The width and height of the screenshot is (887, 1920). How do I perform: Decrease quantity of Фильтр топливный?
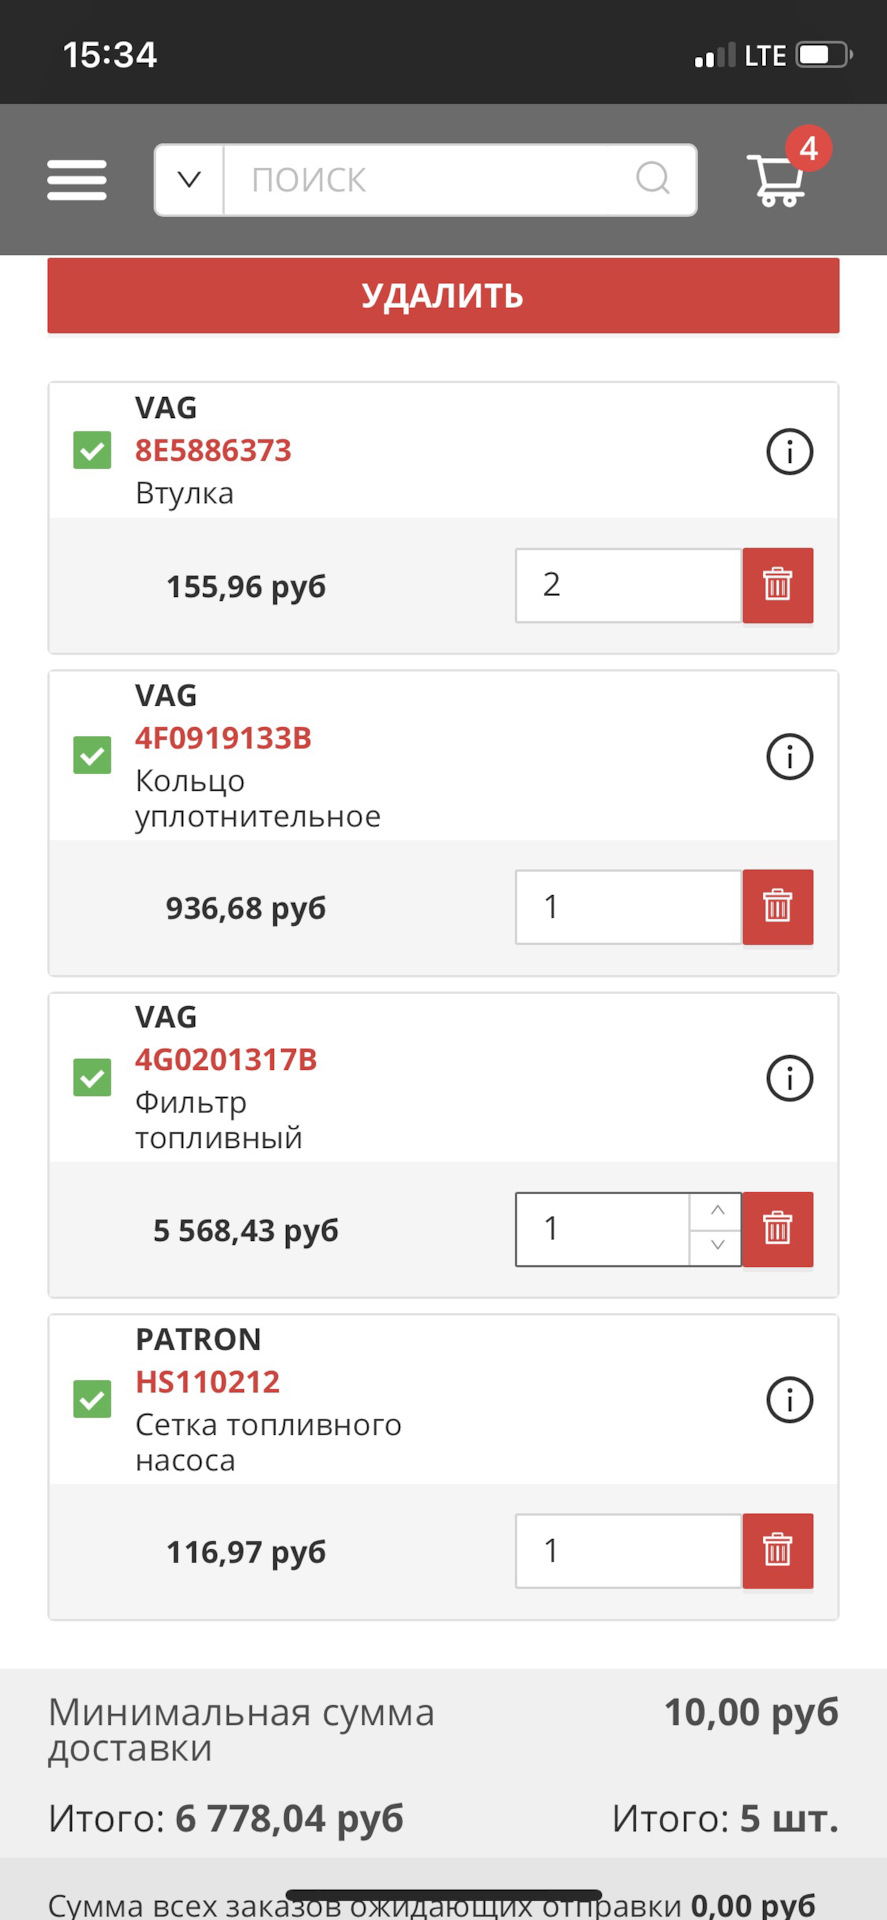pyautogui.click(x=716, y=1246)
